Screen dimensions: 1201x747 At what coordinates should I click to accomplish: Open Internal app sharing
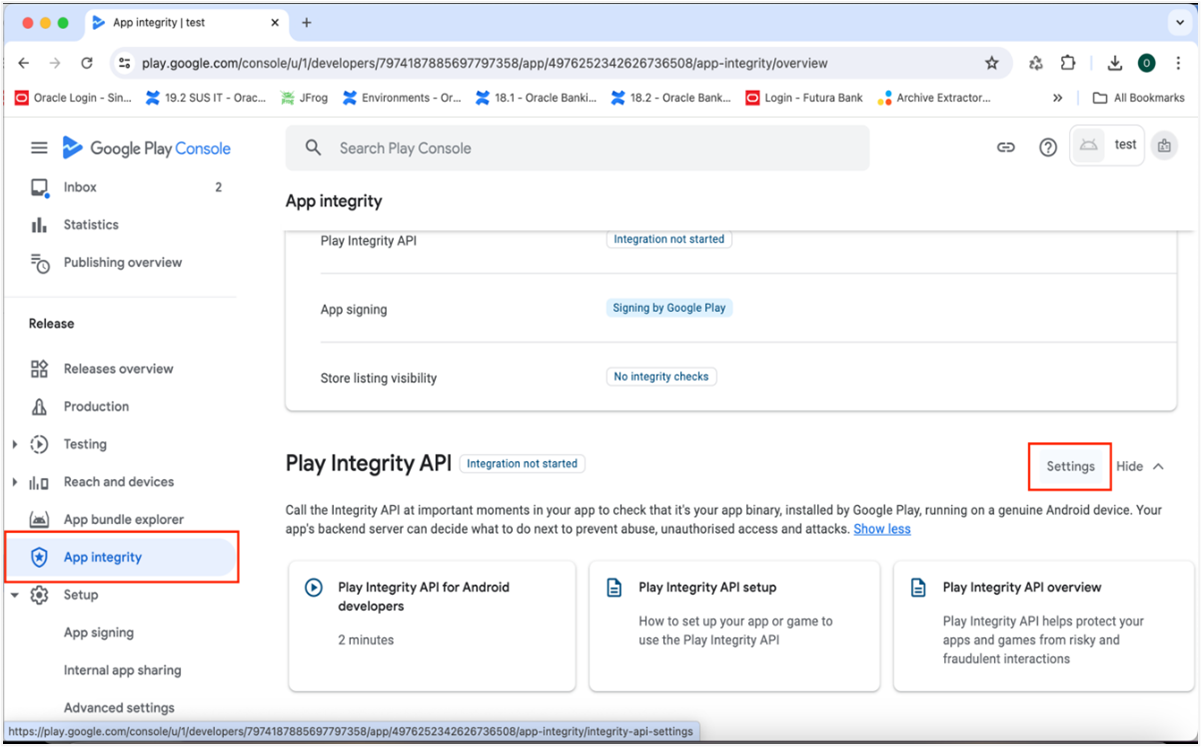click(122, 671)
